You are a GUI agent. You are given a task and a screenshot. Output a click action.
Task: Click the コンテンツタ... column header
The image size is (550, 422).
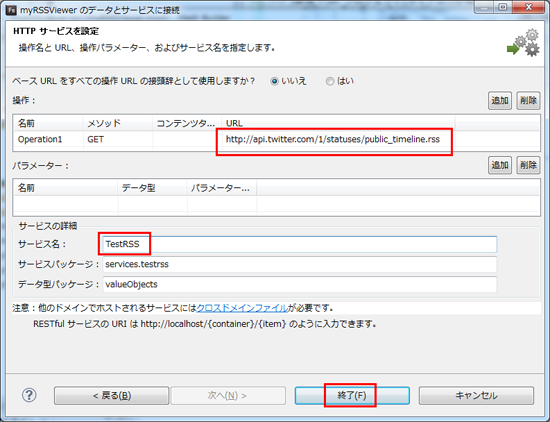click(187, 123)
